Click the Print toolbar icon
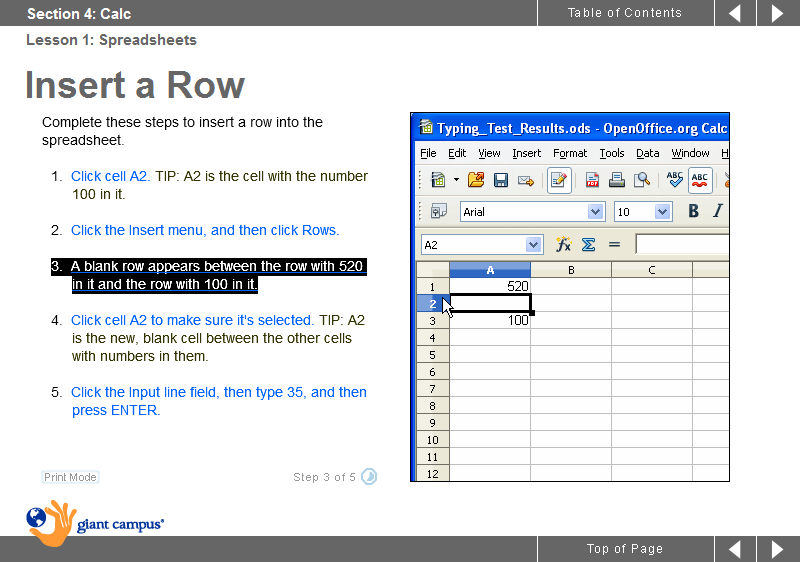 tap(616, 180)
